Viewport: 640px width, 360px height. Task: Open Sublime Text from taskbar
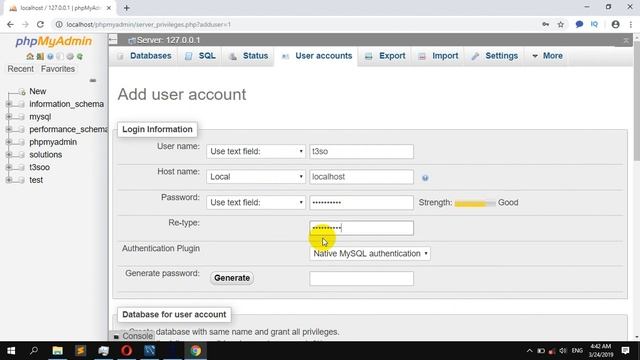pyautogui.click(x=80, y=351)
